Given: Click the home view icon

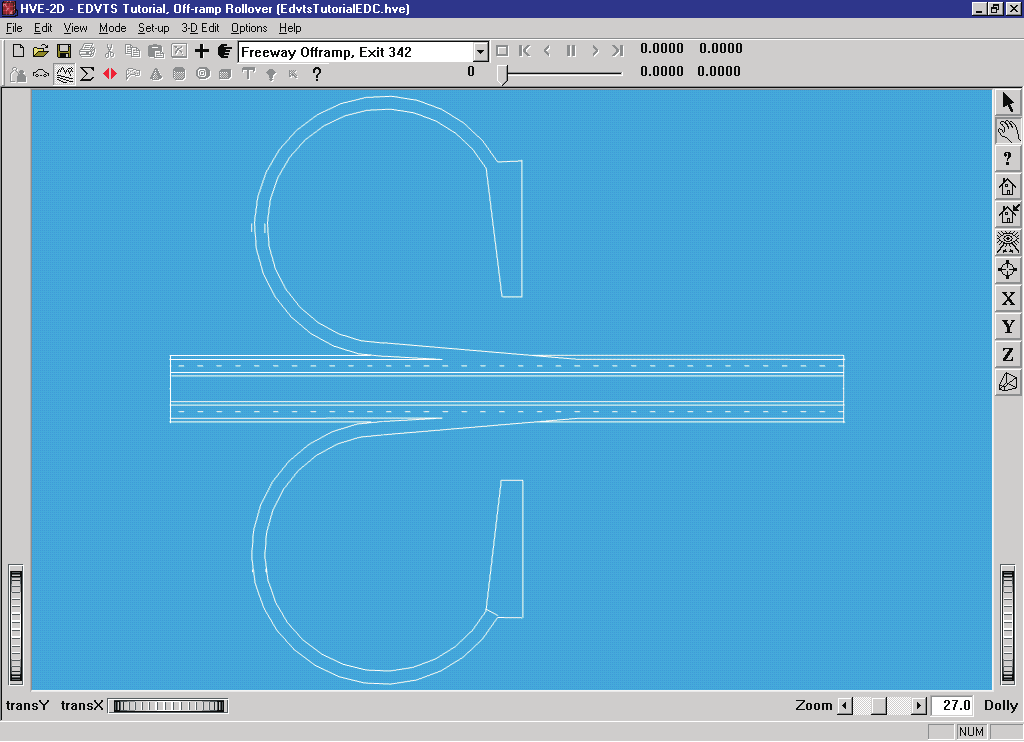Looking at the screenshot, I should (1008, 187).
